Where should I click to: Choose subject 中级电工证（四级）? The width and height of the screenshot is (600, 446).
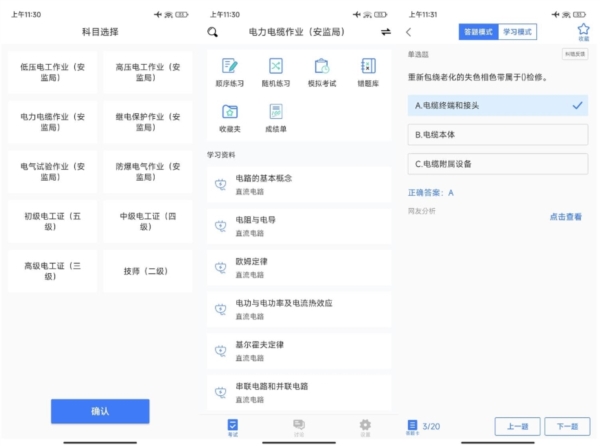[x=148, y=221]
